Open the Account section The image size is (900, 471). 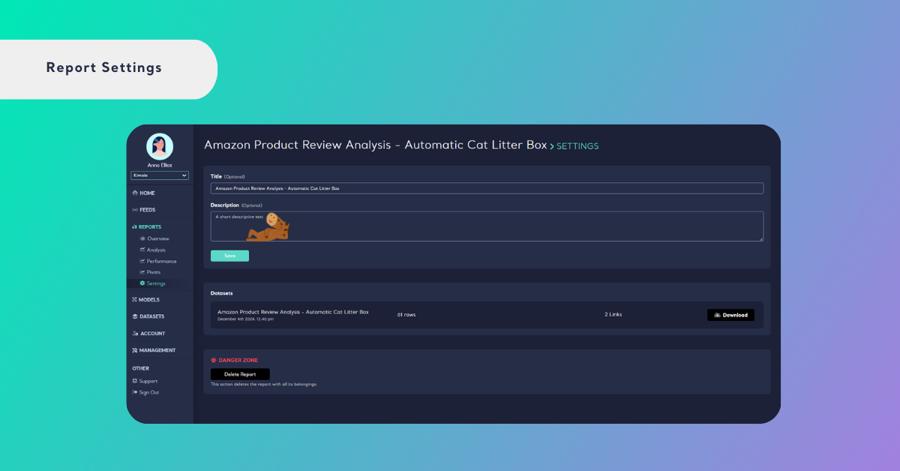pos(149,333)
